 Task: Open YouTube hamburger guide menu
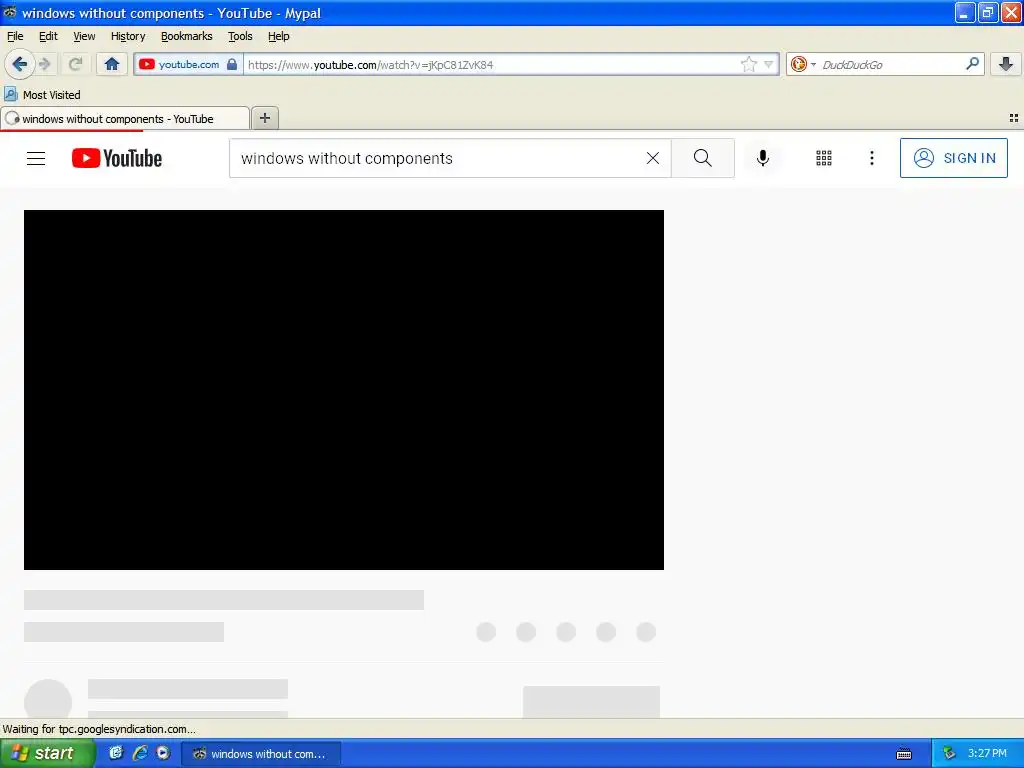click(36, 158)
